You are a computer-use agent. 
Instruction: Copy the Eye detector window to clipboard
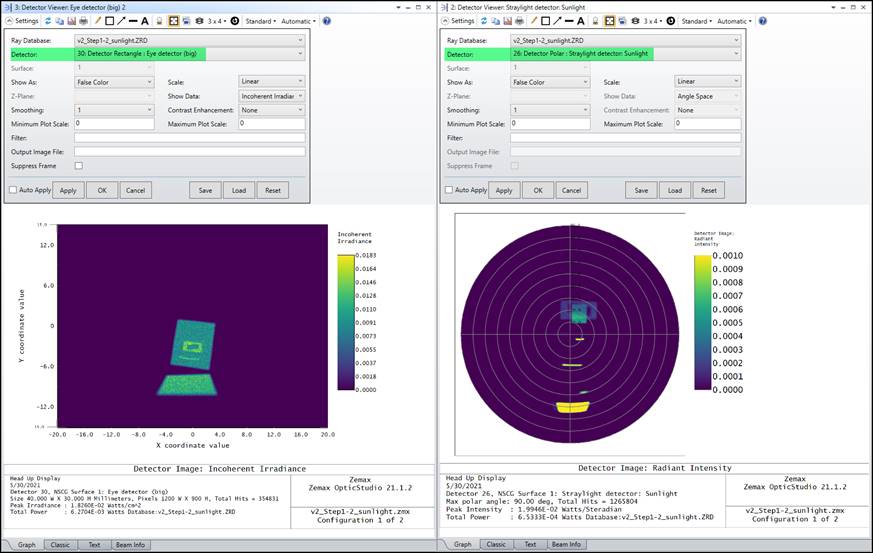pos(60,21)
